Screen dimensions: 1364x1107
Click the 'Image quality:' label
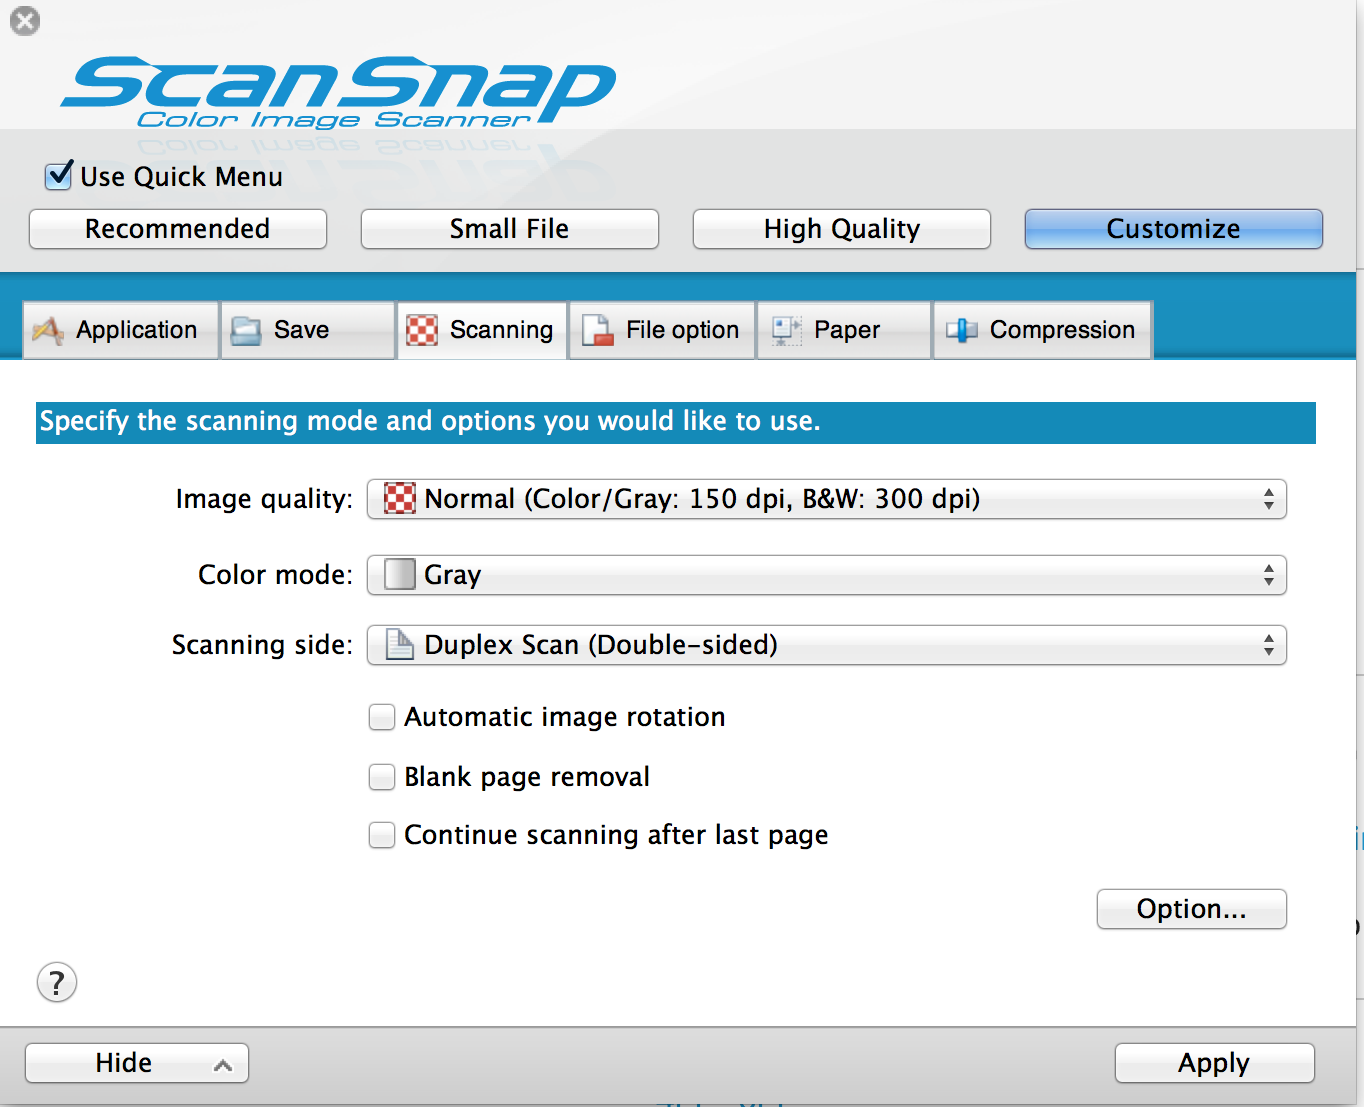point(264,499)
